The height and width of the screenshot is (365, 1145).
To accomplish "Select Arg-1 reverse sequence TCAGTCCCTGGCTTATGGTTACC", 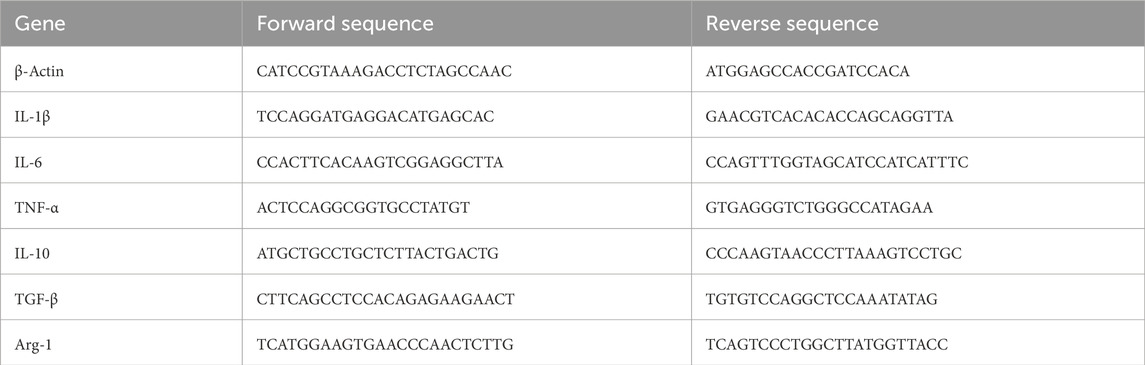I will pyautogui.click(x=826, y=345).
